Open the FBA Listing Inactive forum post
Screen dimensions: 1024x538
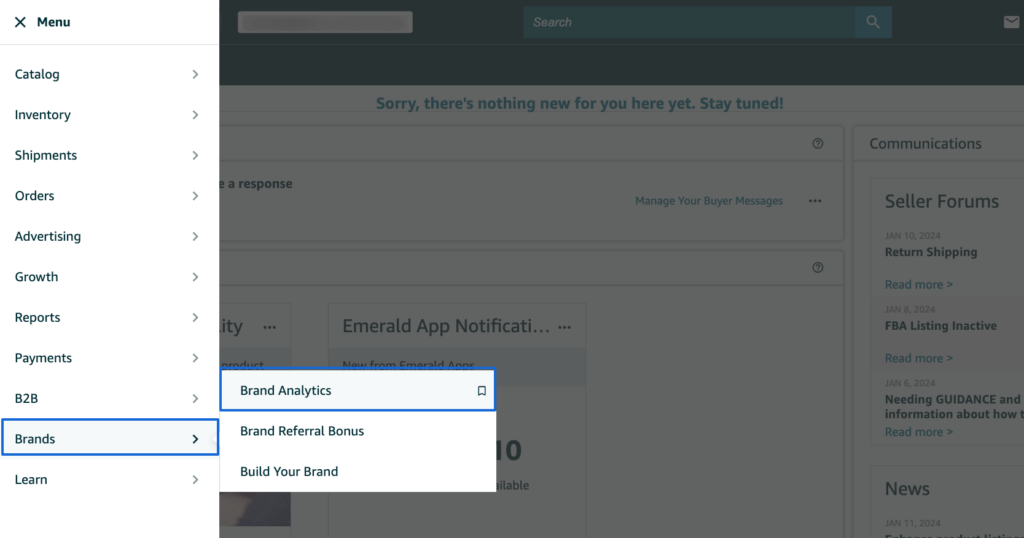(x=940, y=326)
